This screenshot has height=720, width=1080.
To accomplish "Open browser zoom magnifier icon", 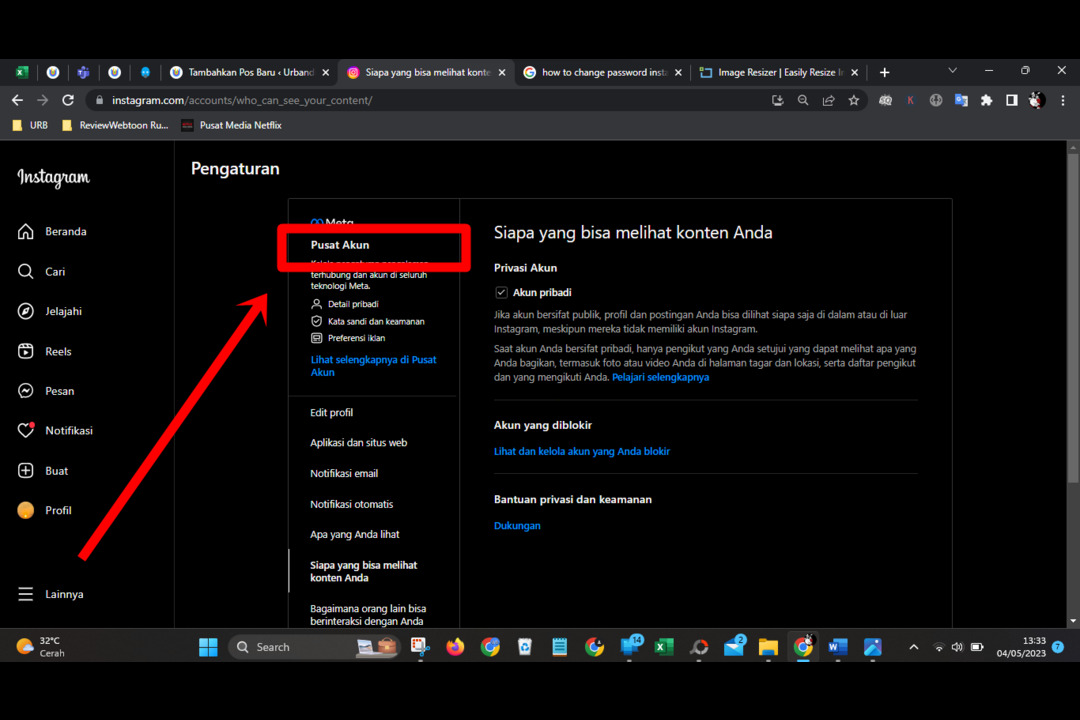I will [803, 101].
